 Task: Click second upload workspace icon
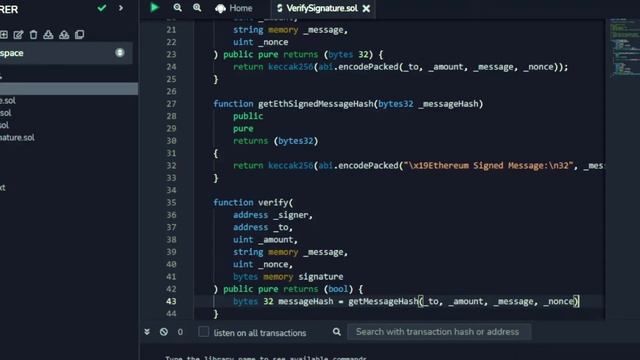[64, 35]
